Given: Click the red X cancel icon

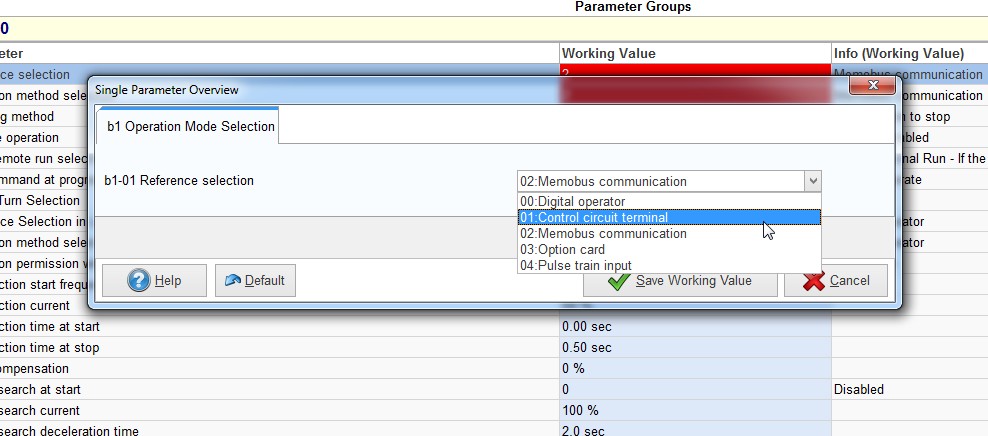Looking at the screenshot, I should (814, 281).
